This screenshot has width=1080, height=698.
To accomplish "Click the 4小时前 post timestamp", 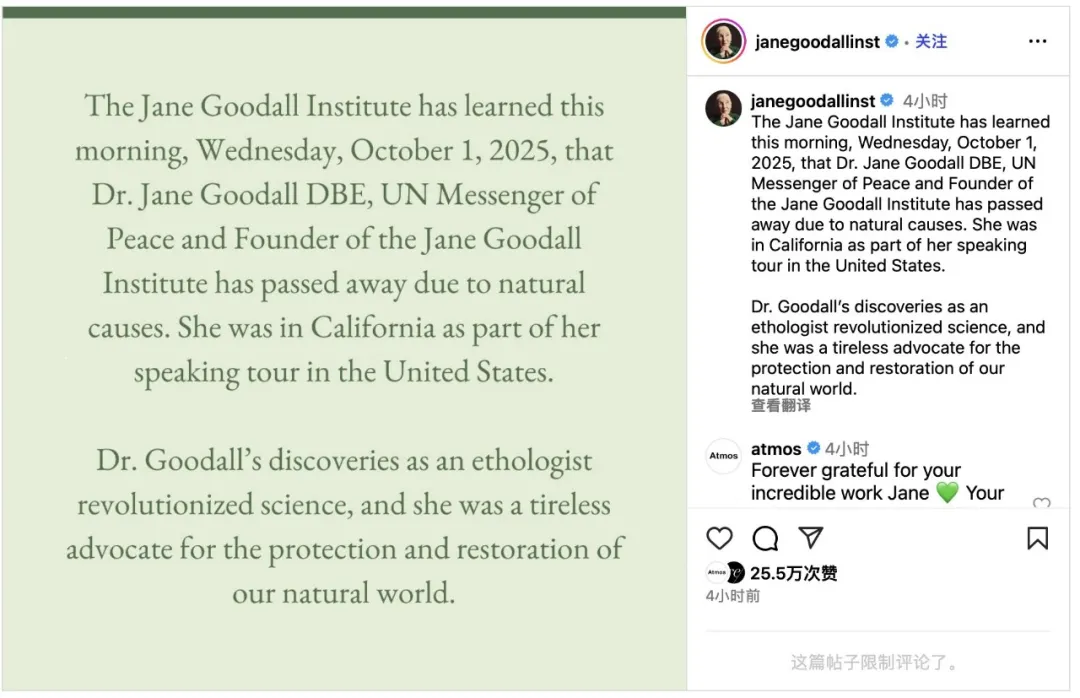I will coord(732,596).
